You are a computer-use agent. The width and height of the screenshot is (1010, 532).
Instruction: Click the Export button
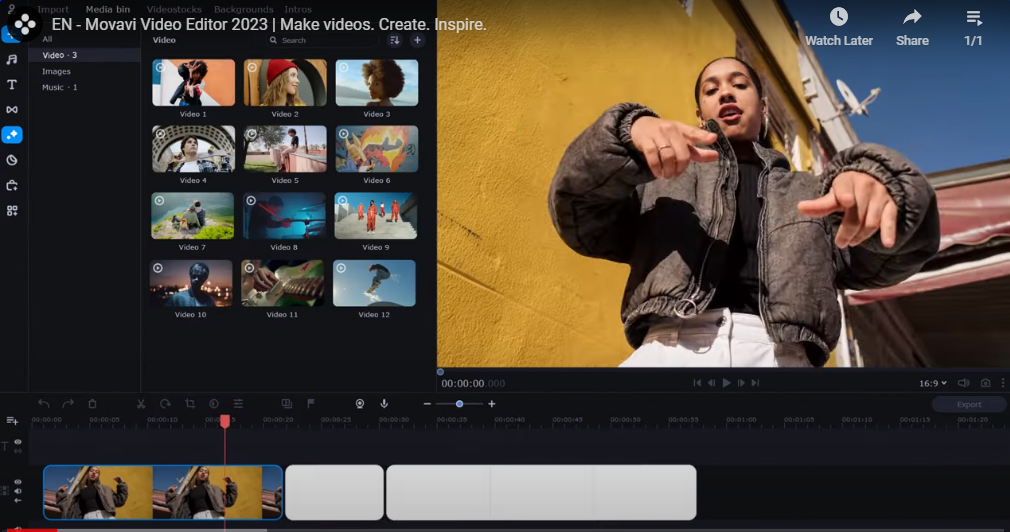[969, 404]
